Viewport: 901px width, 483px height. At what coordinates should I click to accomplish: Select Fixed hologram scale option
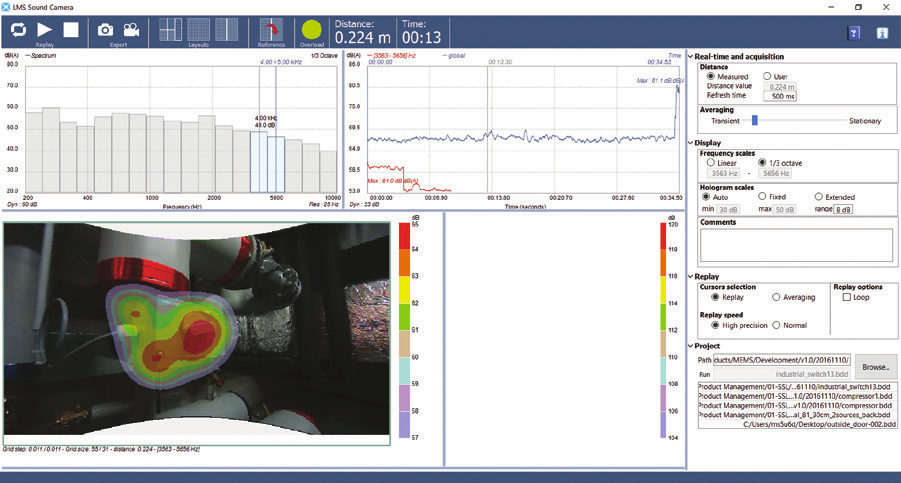pyautogui.click(x=763, y=197)
